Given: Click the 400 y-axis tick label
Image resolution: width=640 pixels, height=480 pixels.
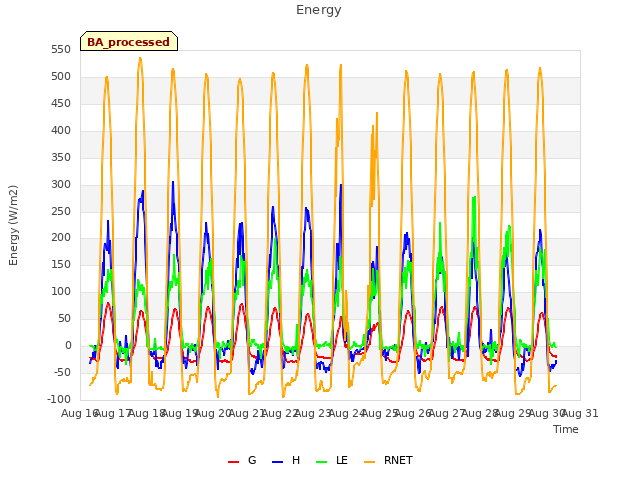Looking at the screenshot, I should coord(61,131).
